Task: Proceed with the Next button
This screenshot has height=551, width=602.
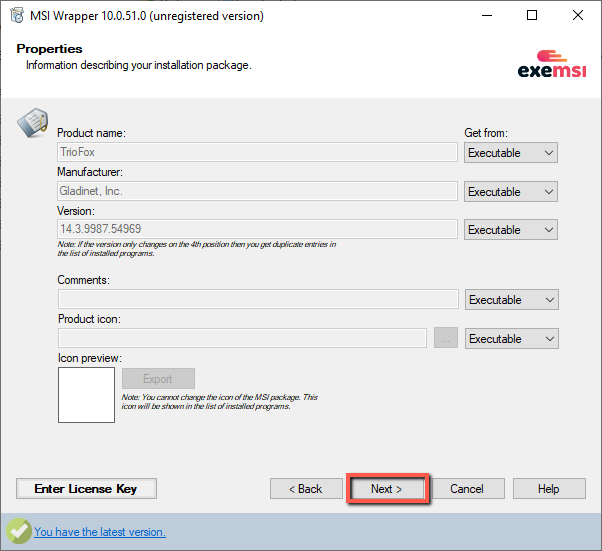Action: (x=387, y=488)
